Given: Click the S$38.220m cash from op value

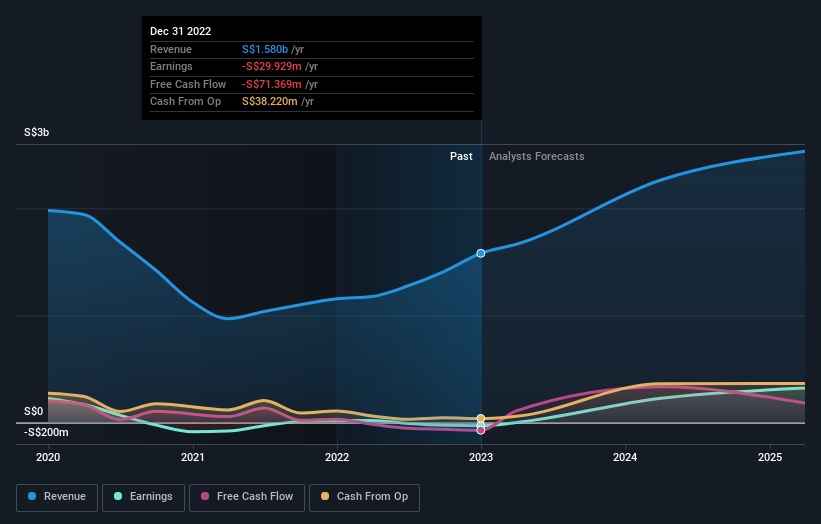Looking at the screenshot, I should pos(270,102).
